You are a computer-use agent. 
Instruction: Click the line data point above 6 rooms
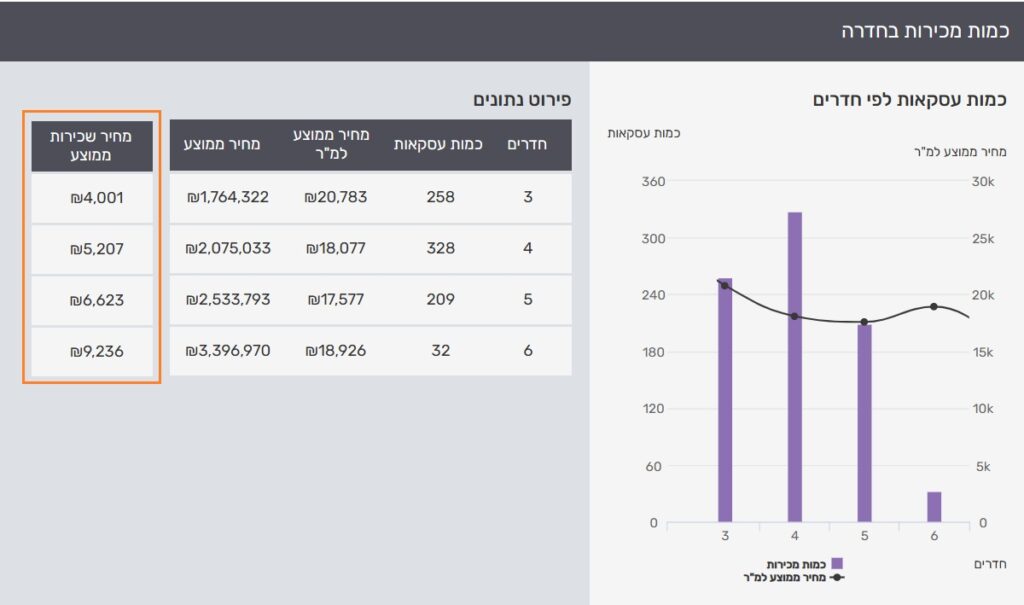[934, 307]
